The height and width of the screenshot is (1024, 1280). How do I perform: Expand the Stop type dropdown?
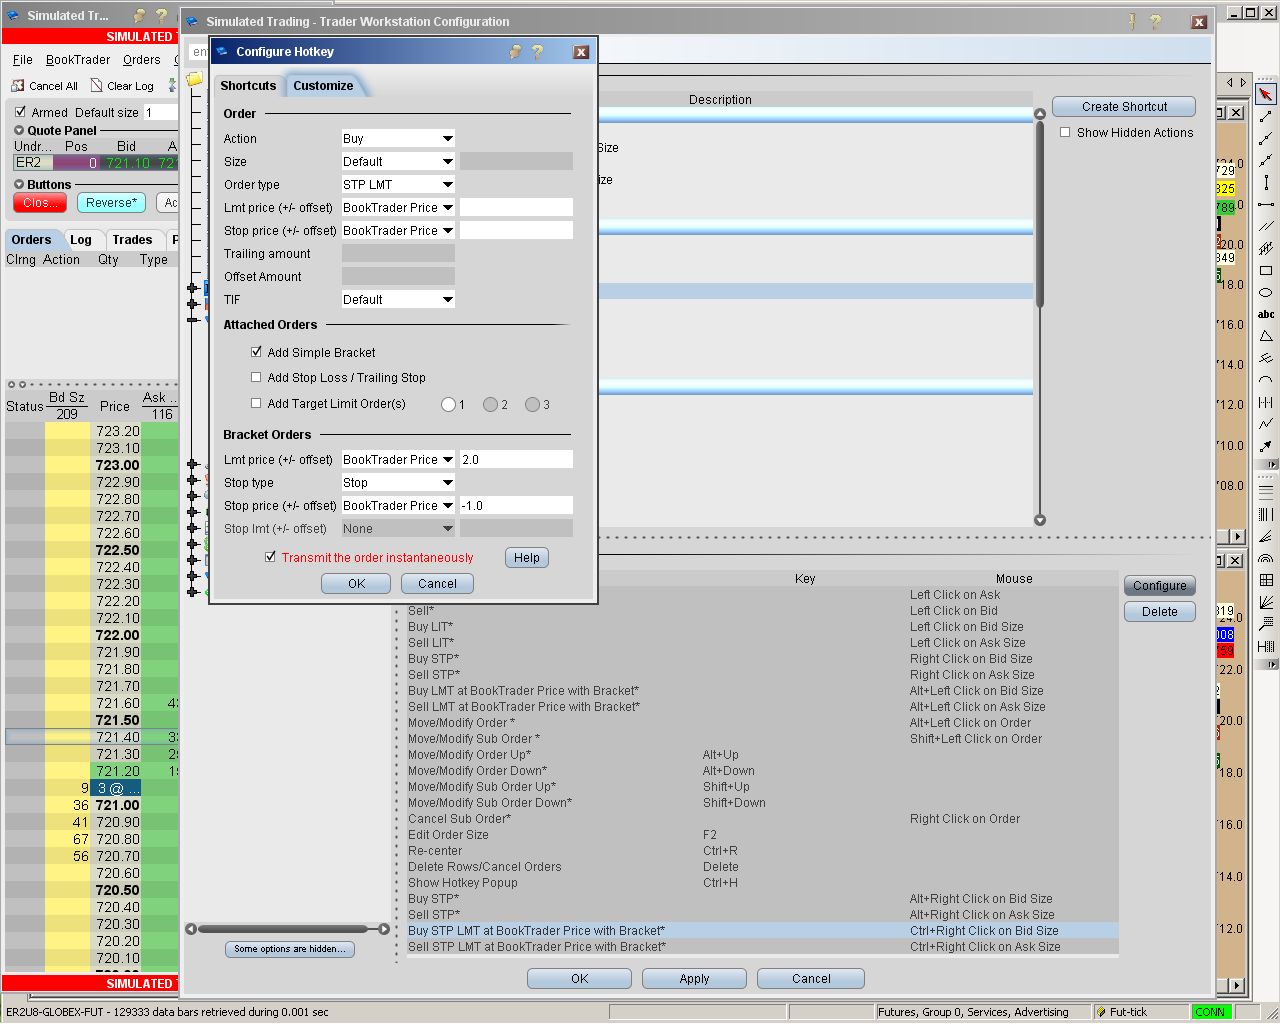398,483
